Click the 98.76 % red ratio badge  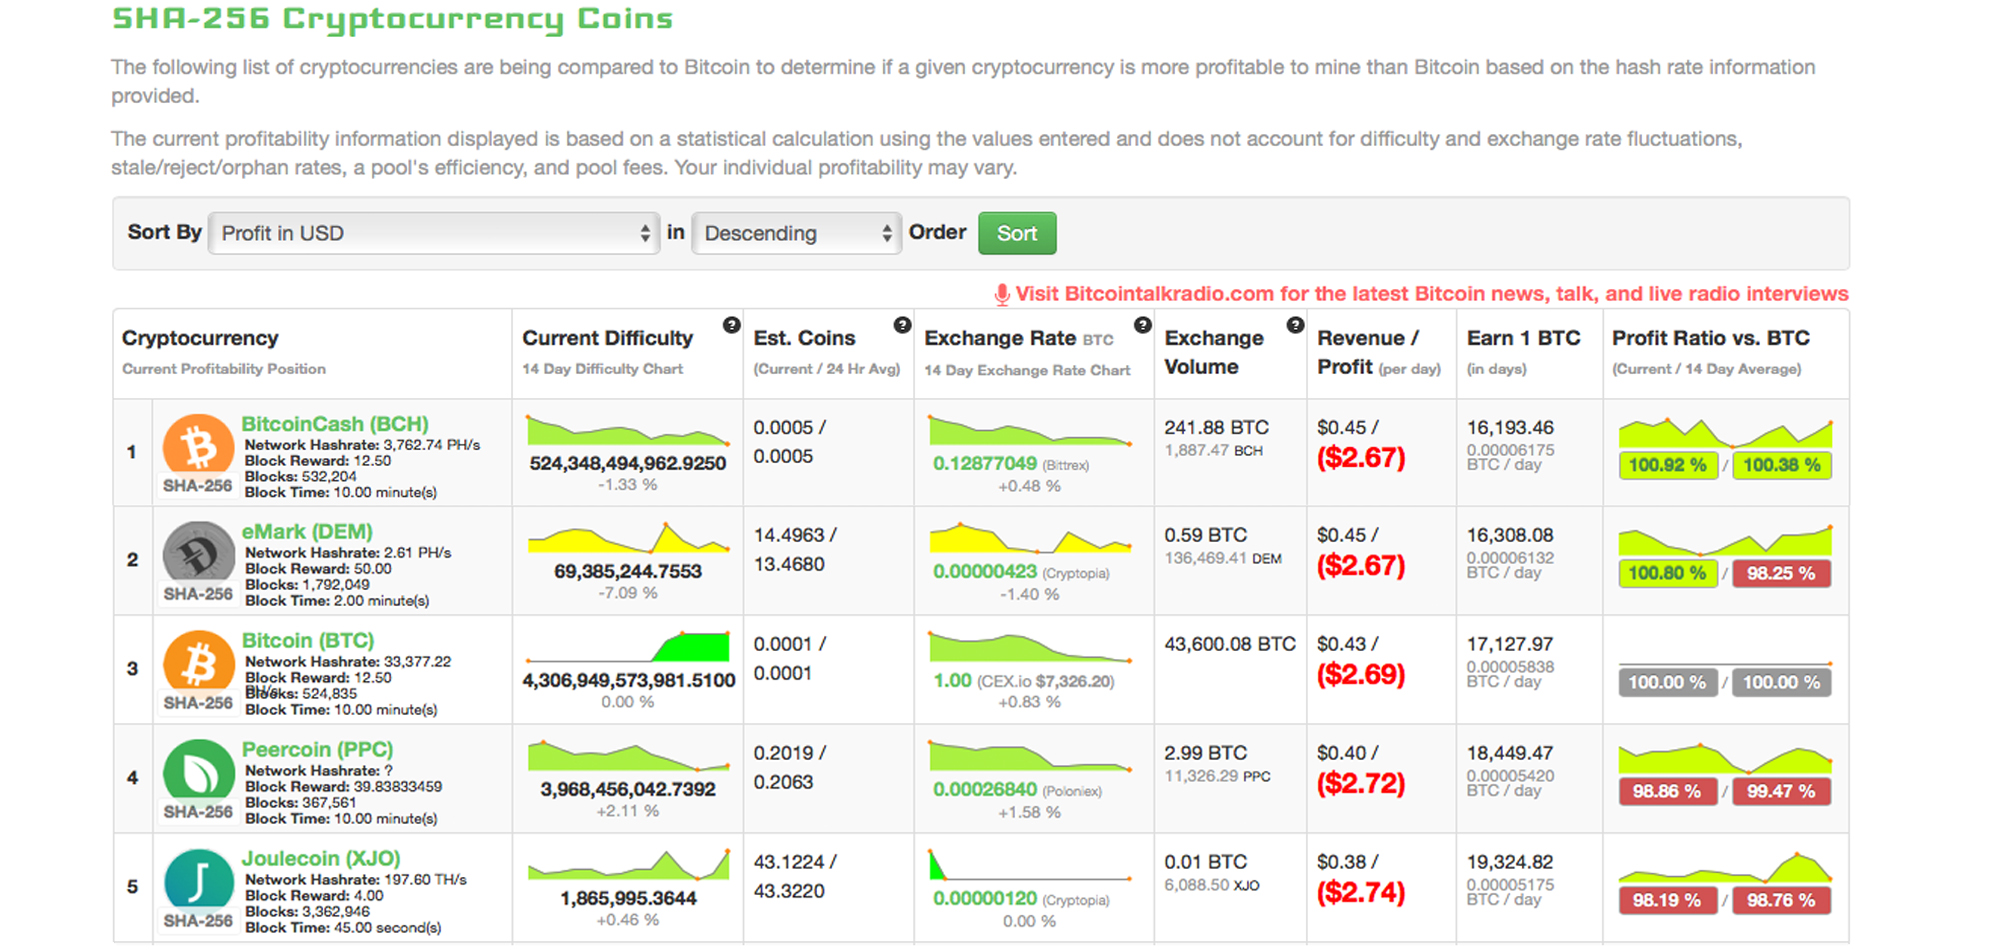[x=1782, y=900]
